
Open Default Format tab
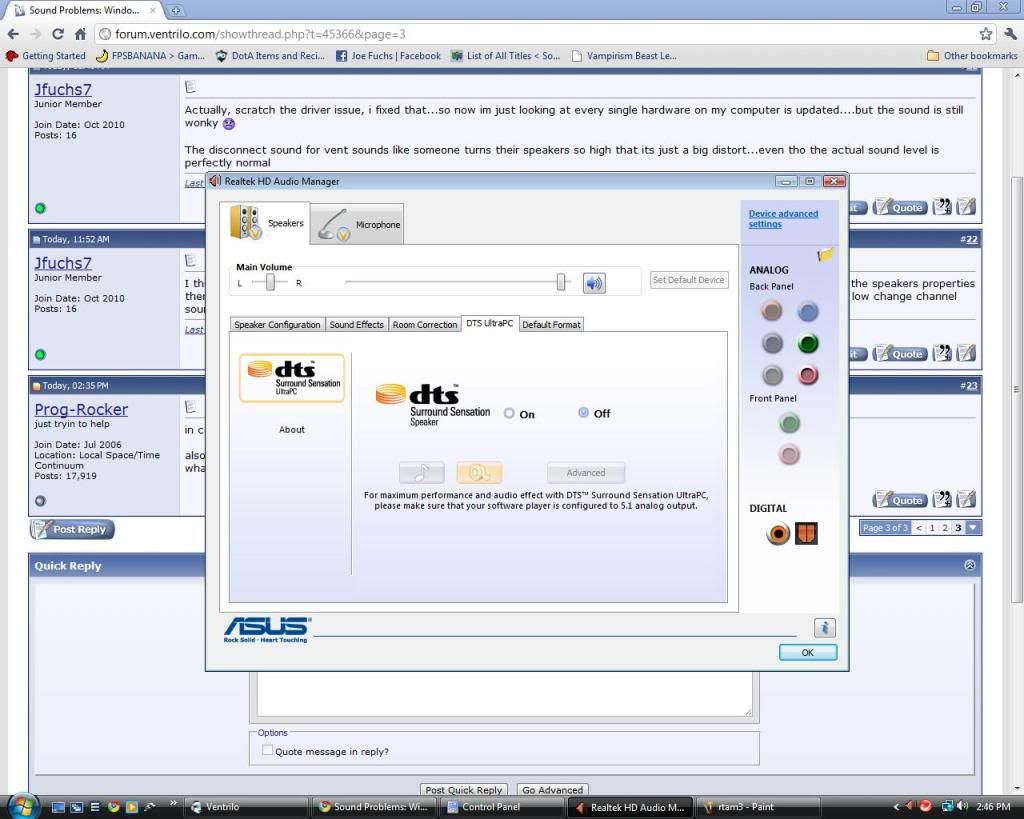[x=551, y=325]
